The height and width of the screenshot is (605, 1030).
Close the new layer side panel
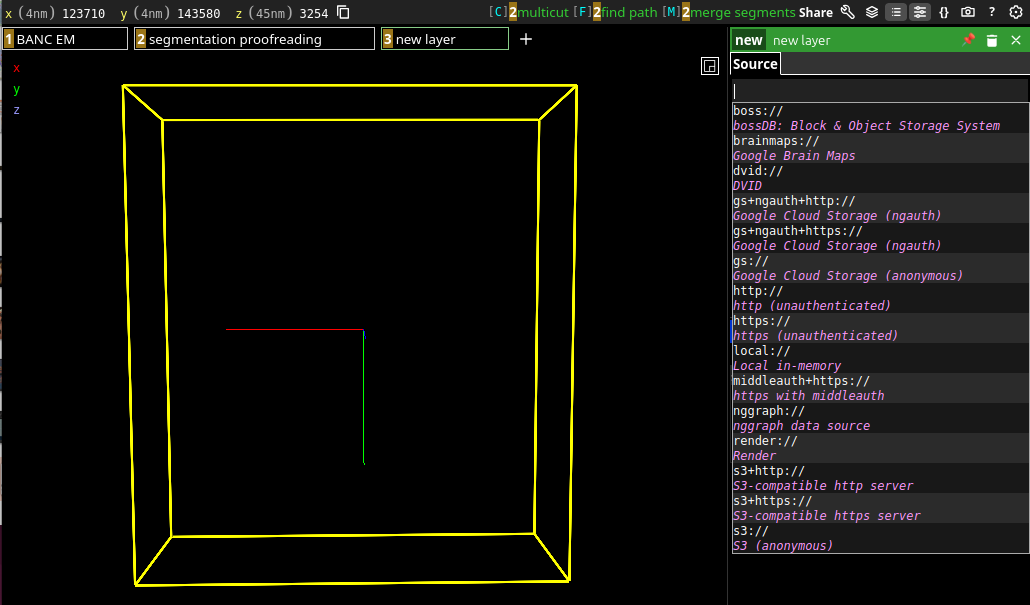point(1016,40)
